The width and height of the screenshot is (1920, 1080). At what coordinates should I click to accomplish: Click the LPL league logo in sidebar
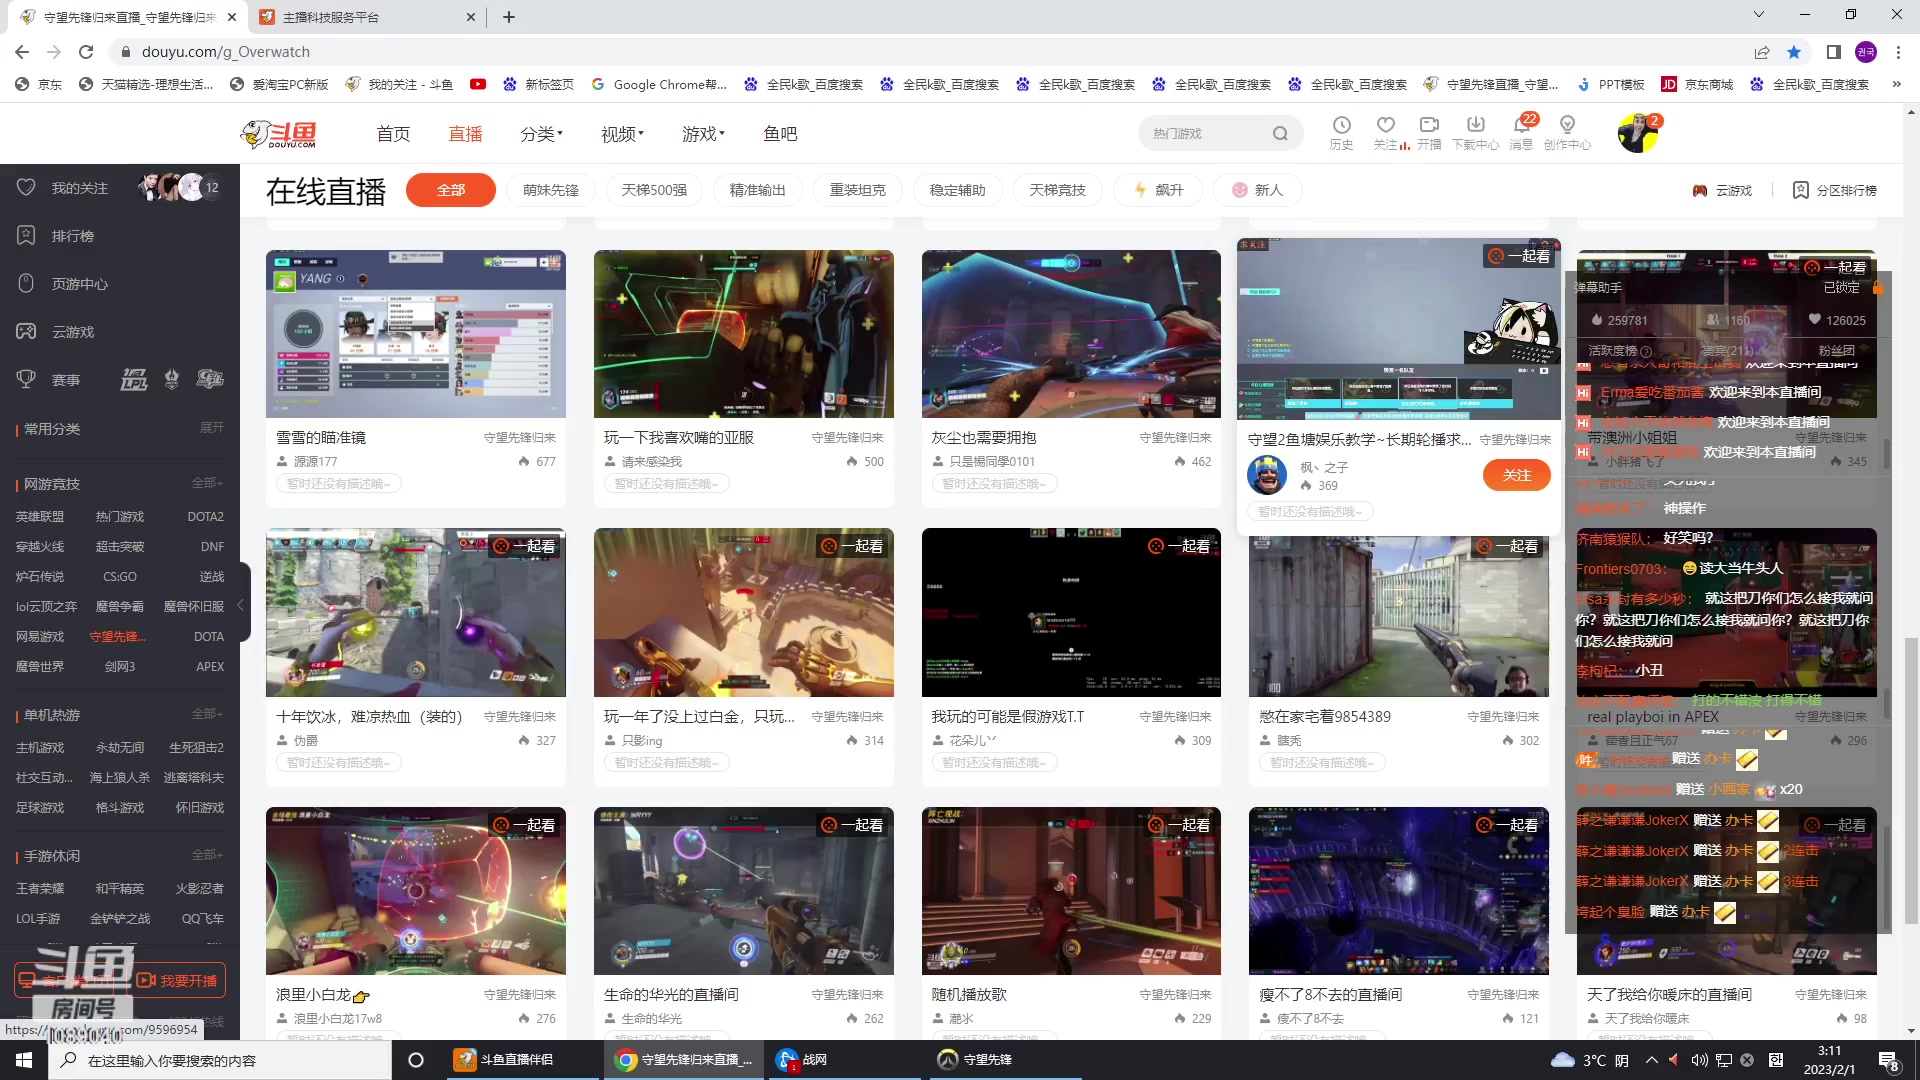pyautogui.click(x=133, y=379)
